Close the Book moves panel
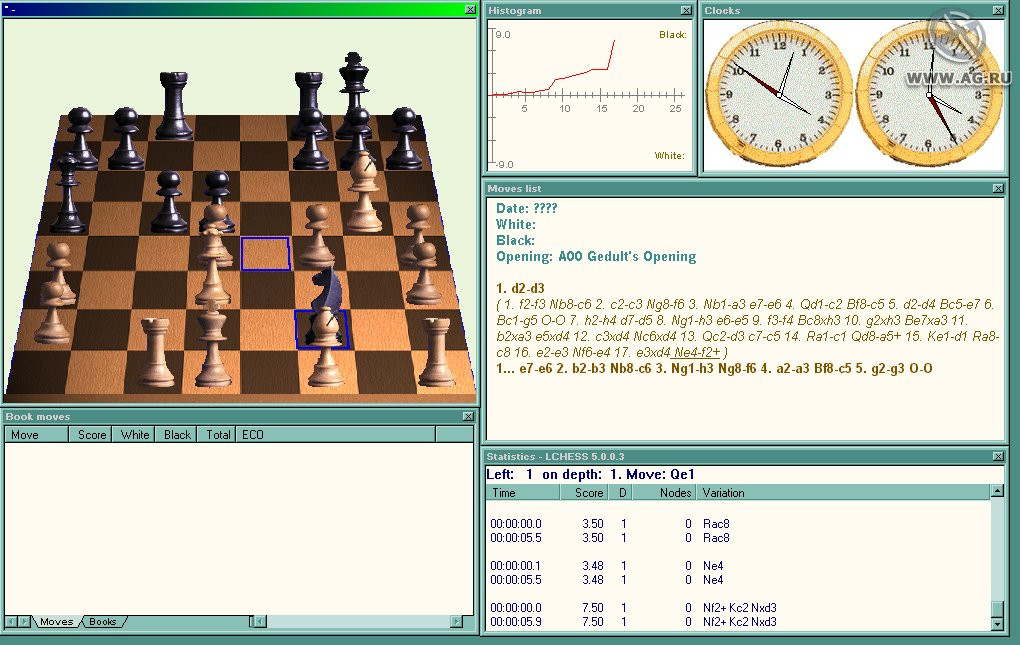The height and width of the screenshot is (645, 1020). tap(468, 416)
